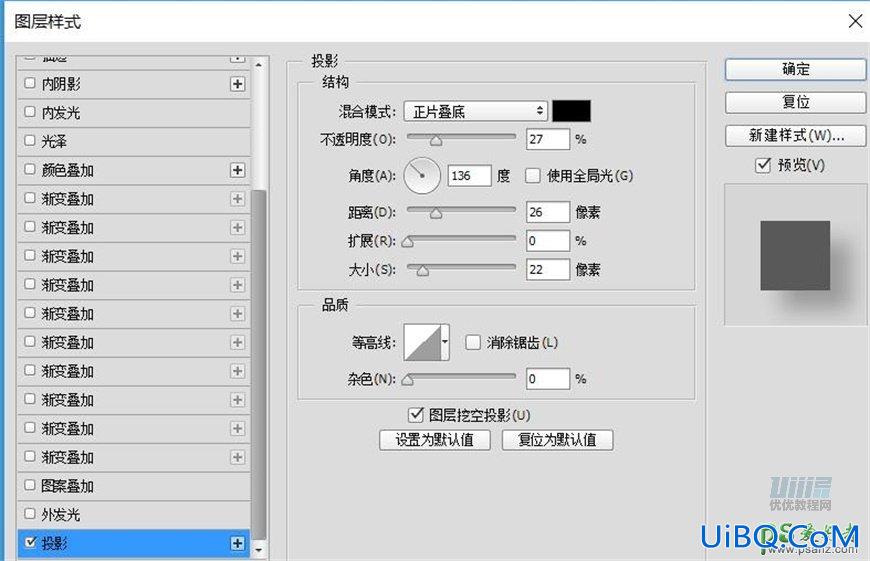Click the 距离 slider handle
Viewport: 870px width, 561px height.
436,213
